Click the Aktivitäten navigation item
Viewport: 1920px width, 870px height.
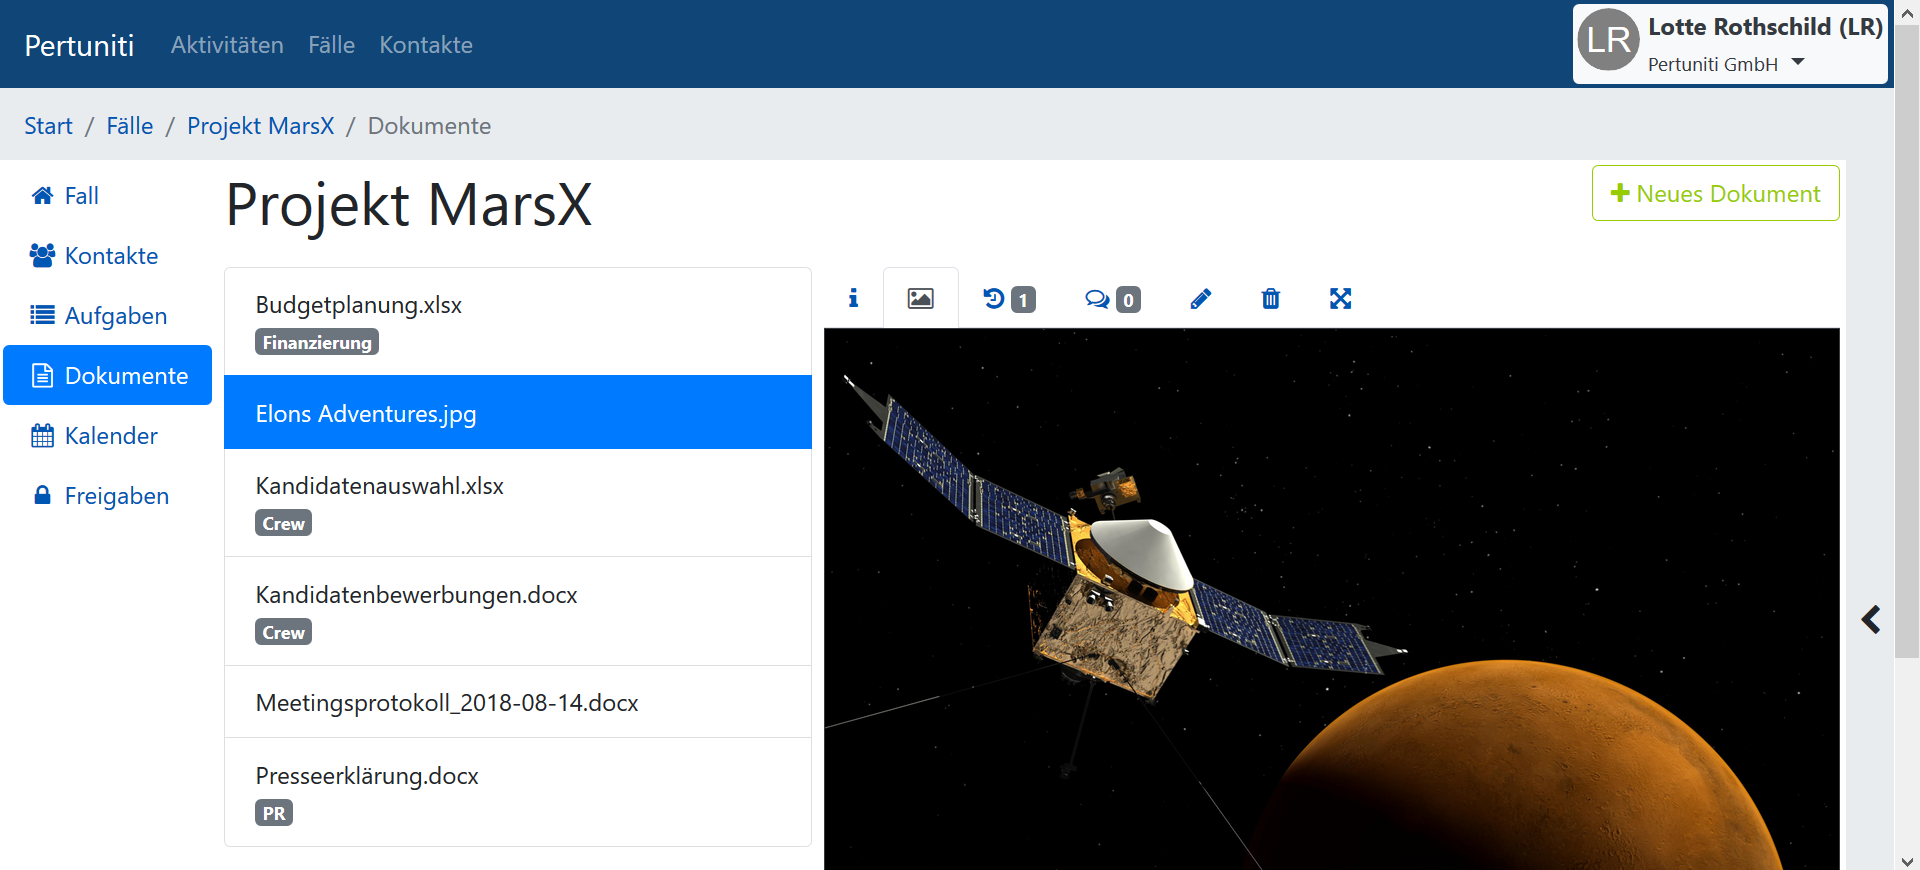pos(227,45)
